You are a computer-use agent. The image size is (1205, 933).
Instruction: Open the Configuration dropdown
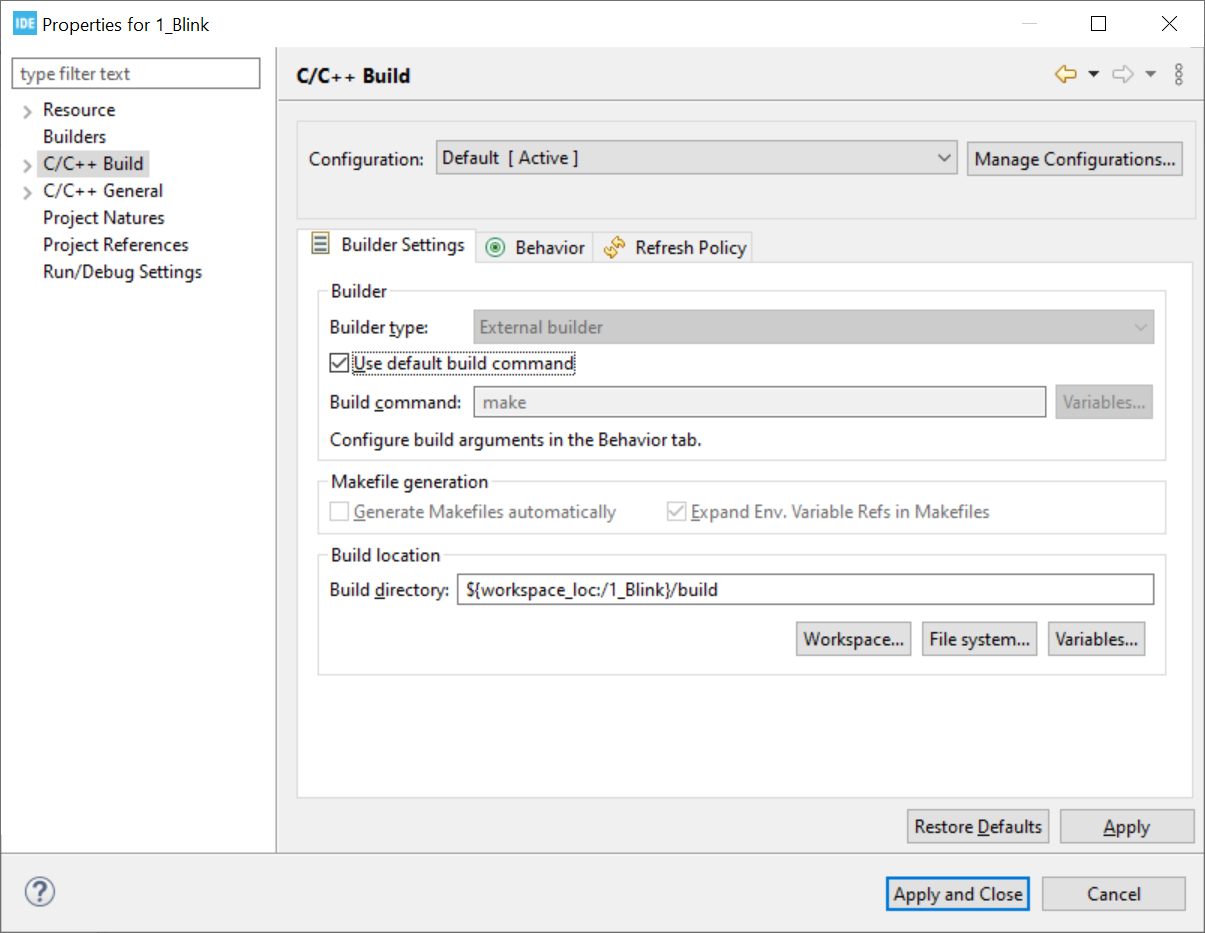click(696, 159)
